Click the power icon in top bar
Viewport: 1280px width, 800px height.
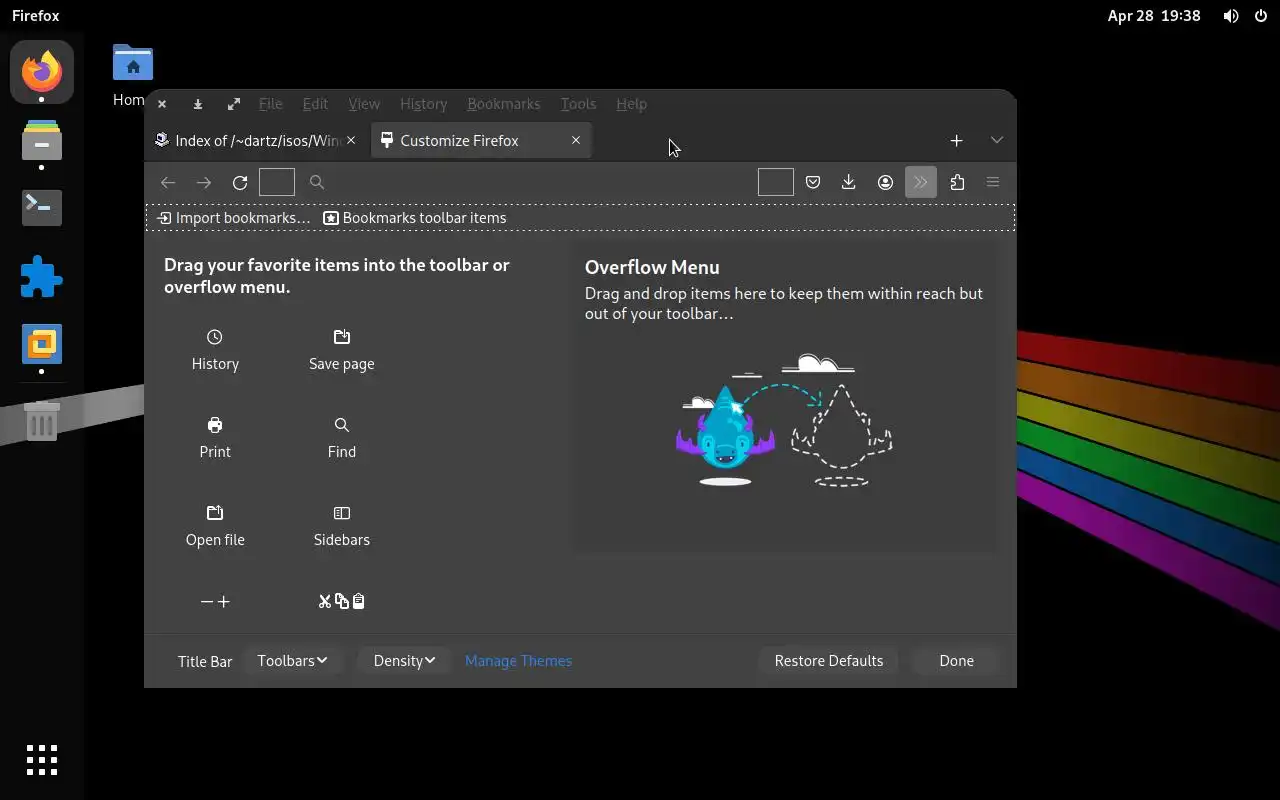pyautogui.click(x=1259, y=16)
